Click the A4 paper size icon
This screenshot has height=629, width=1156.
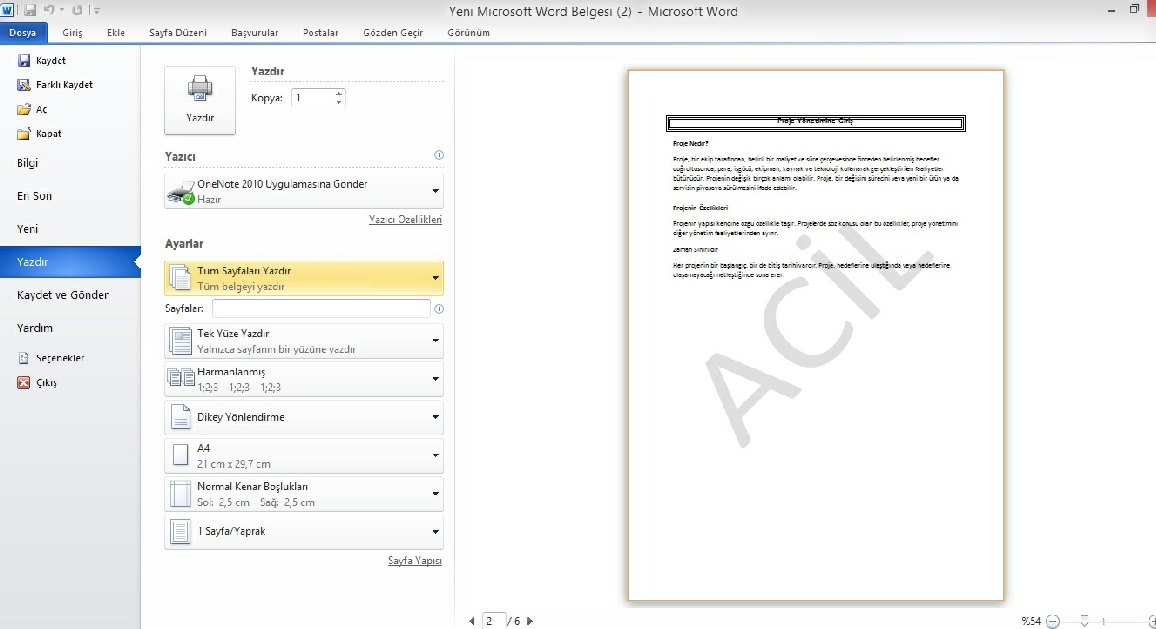point(181,456)
